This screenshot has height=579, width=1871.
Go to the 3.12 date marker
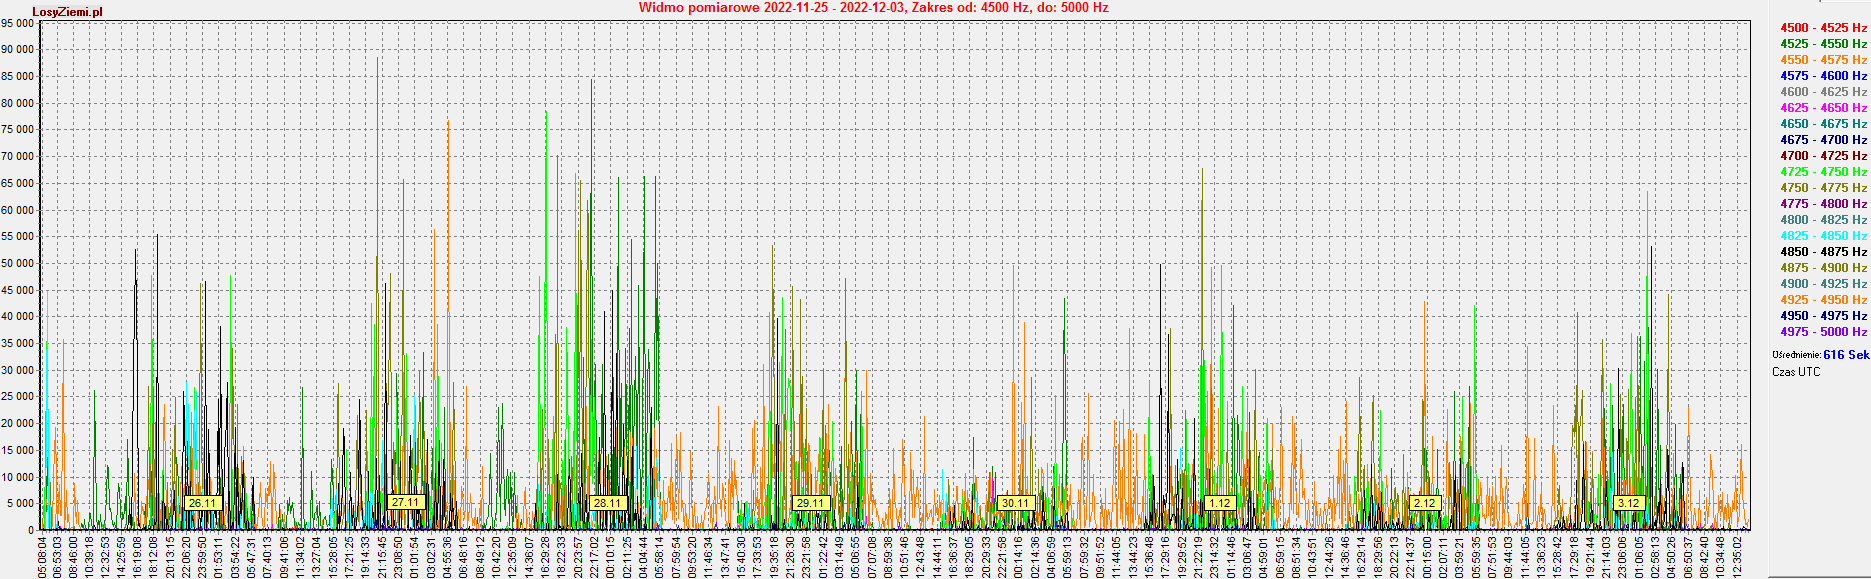(1628, 503)
